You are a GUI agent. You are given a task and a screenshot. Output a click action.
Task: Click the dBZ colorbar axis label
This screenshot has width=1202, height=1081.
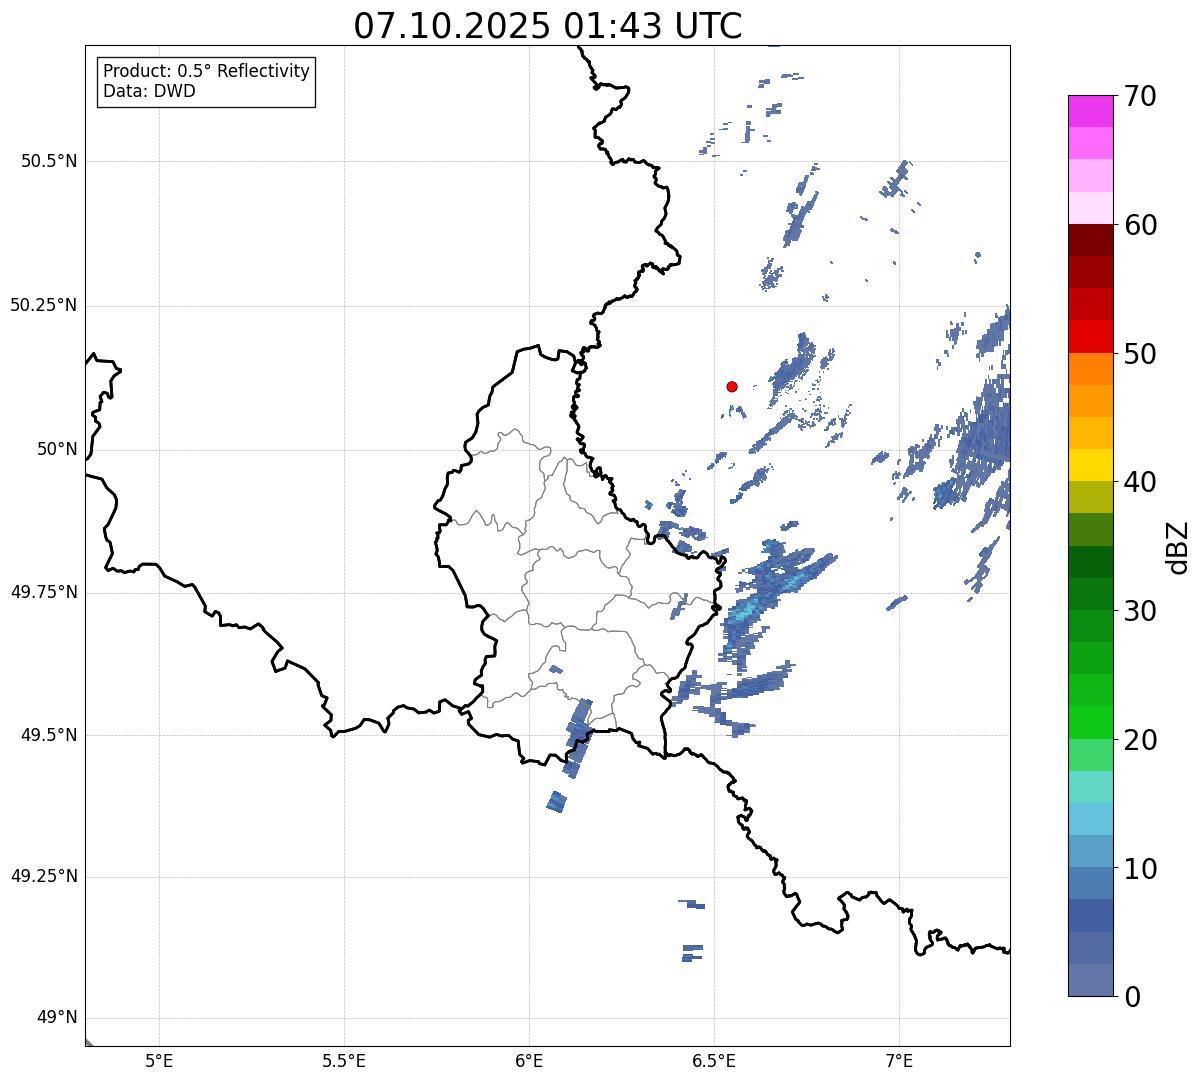[x=1178, y=547]
